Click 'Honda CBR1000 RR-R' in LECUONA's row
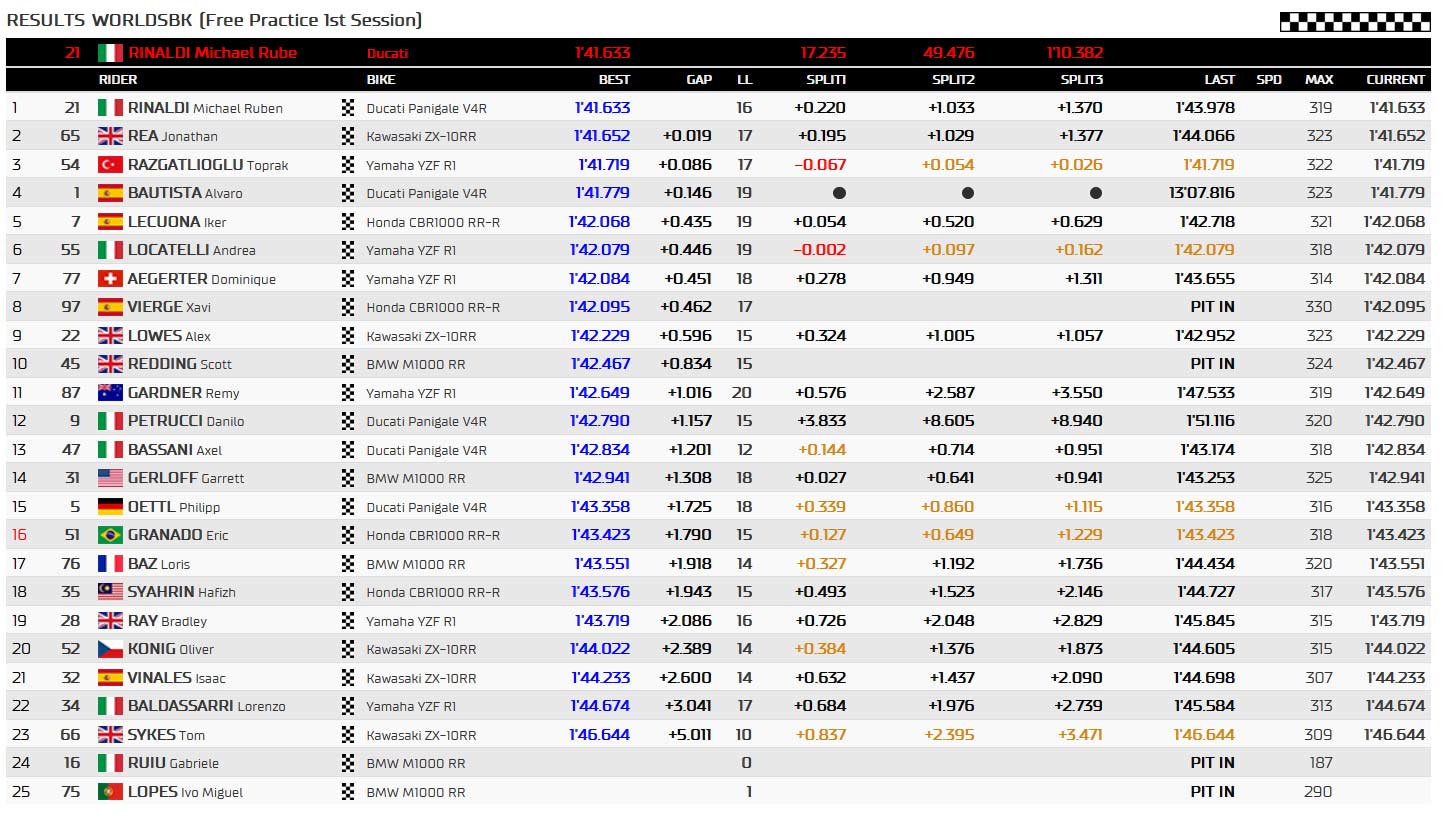Image resolution: width=1448 pixels, height=816 pixels. point(433,222)
